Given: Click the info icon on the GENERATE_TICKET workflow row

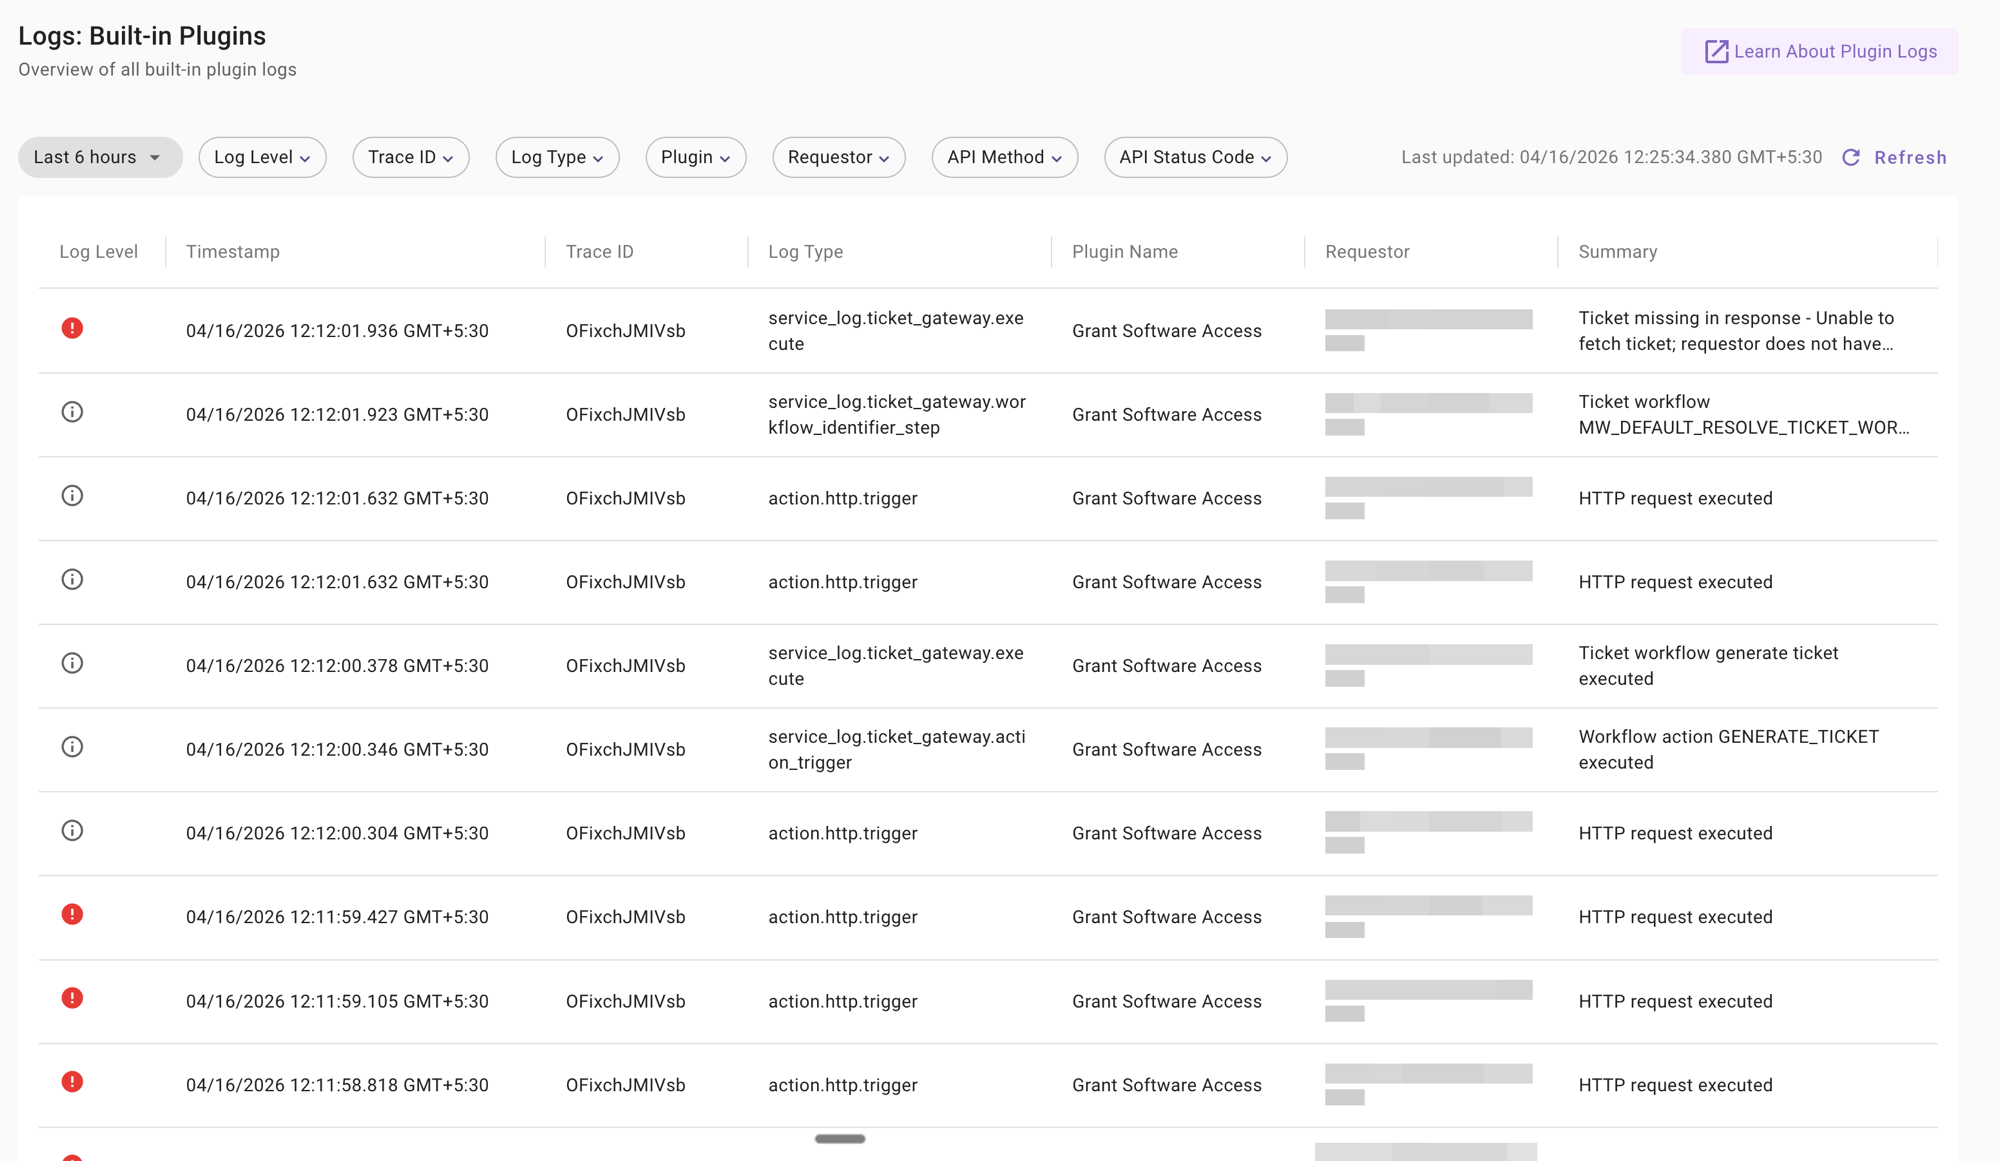Looking at the screenshot, I should 72,747.
